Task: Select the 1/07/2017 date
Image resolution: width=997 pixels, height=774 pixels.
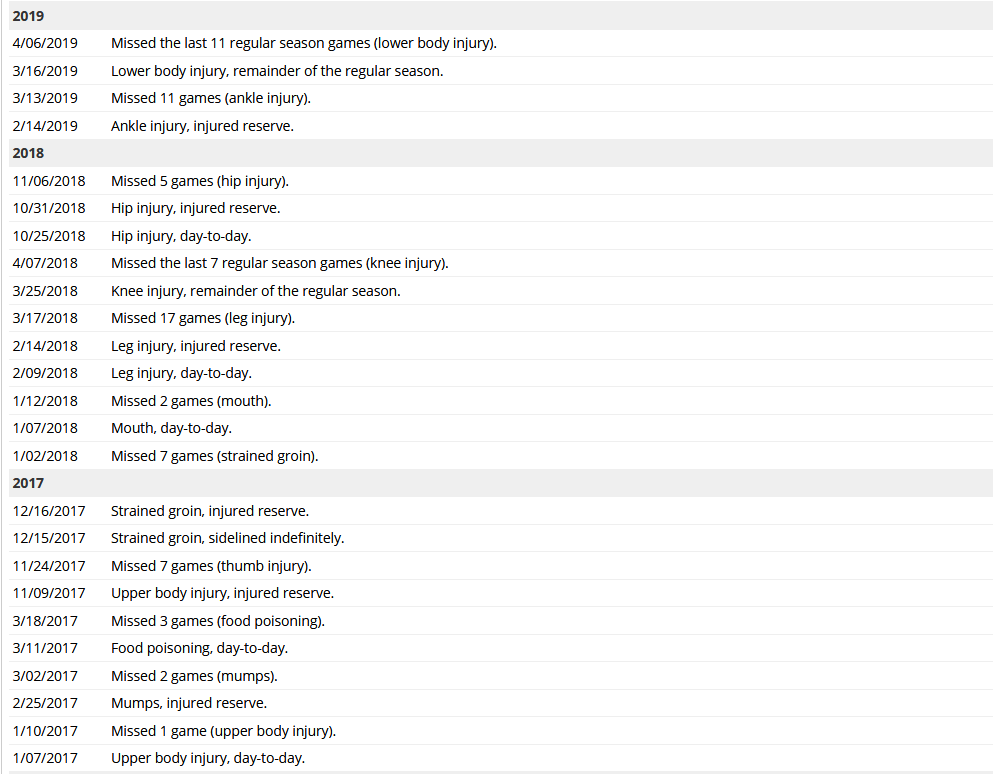Action: 45,759
